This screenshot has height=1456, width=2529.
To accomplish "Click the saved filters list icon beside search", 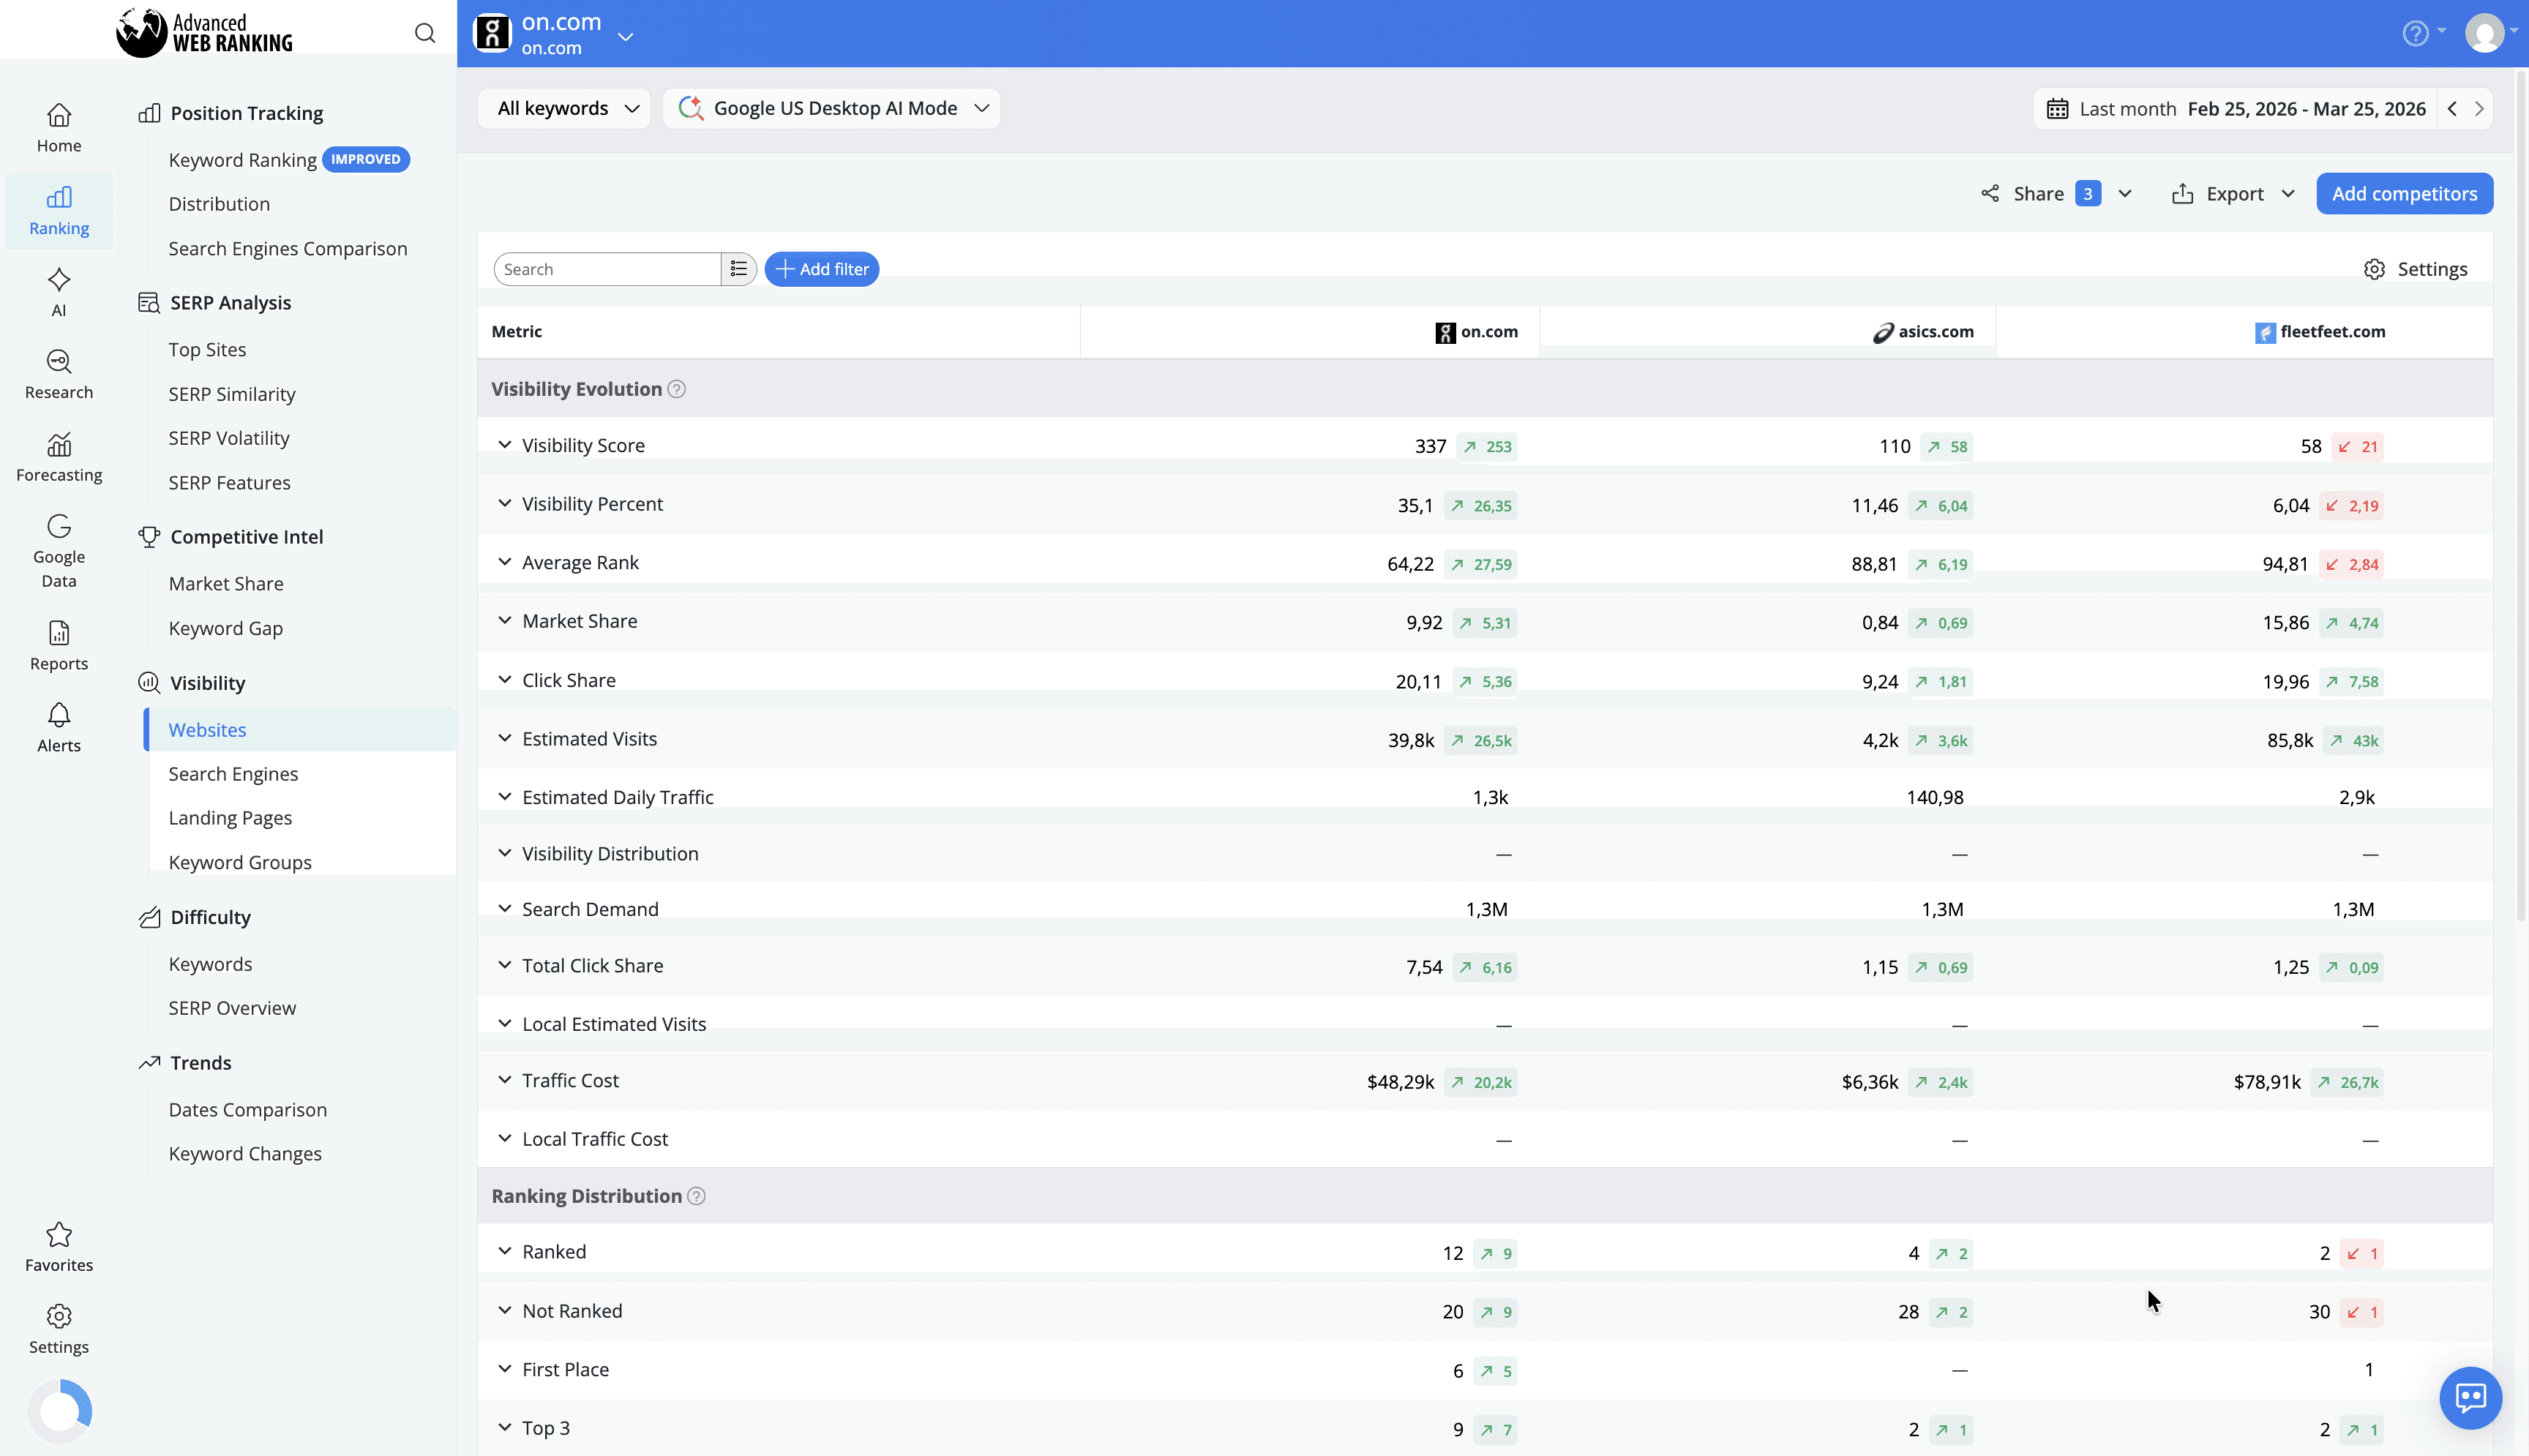I will (739, 268).
